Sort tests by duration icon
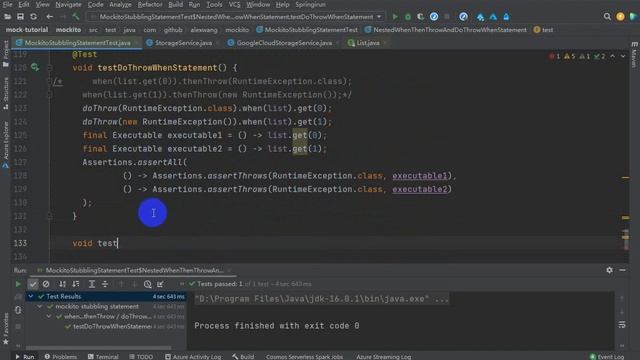 76,284
